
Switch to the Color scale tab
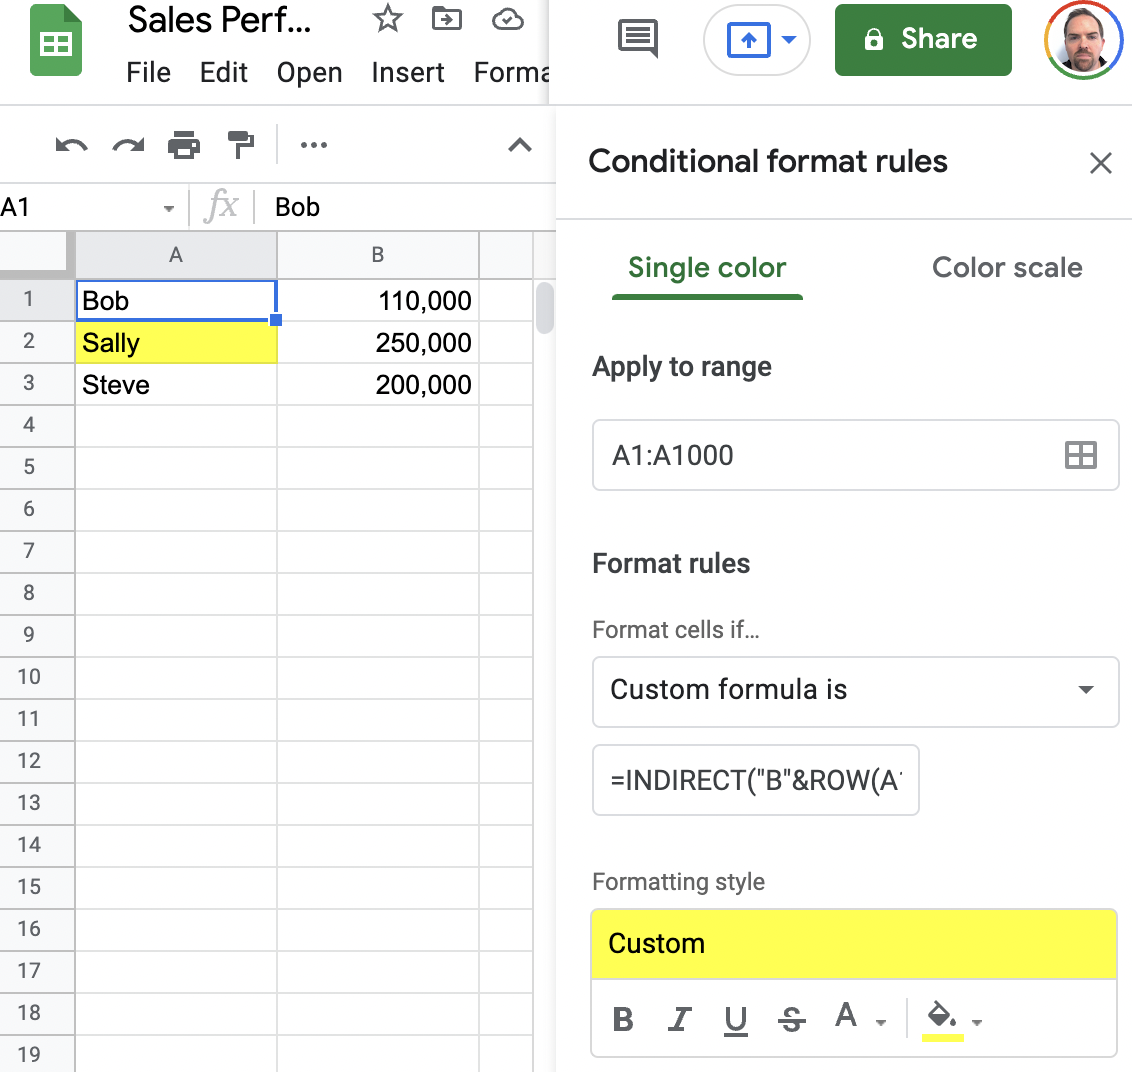tap(1006, 267)
